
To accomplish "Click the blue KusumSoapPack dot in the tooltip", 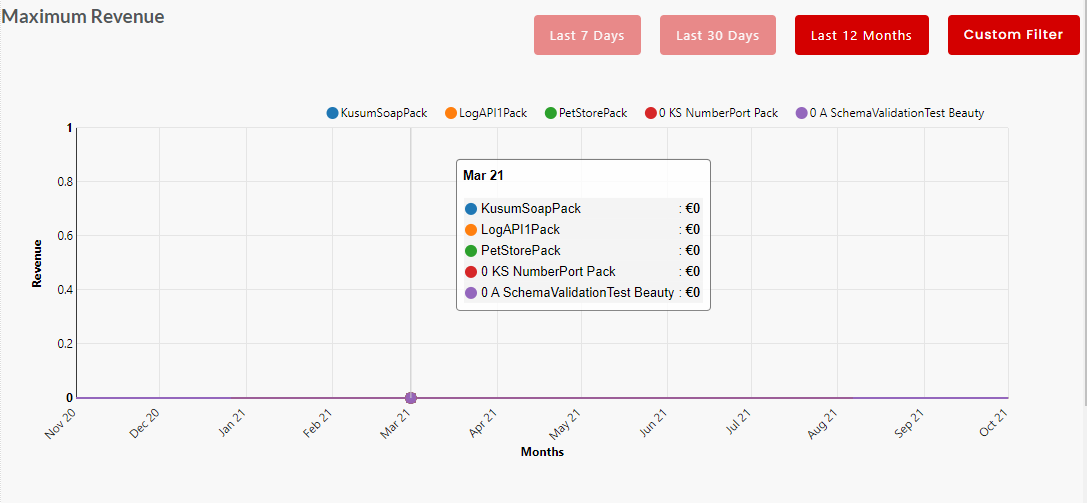I will 471,209.
